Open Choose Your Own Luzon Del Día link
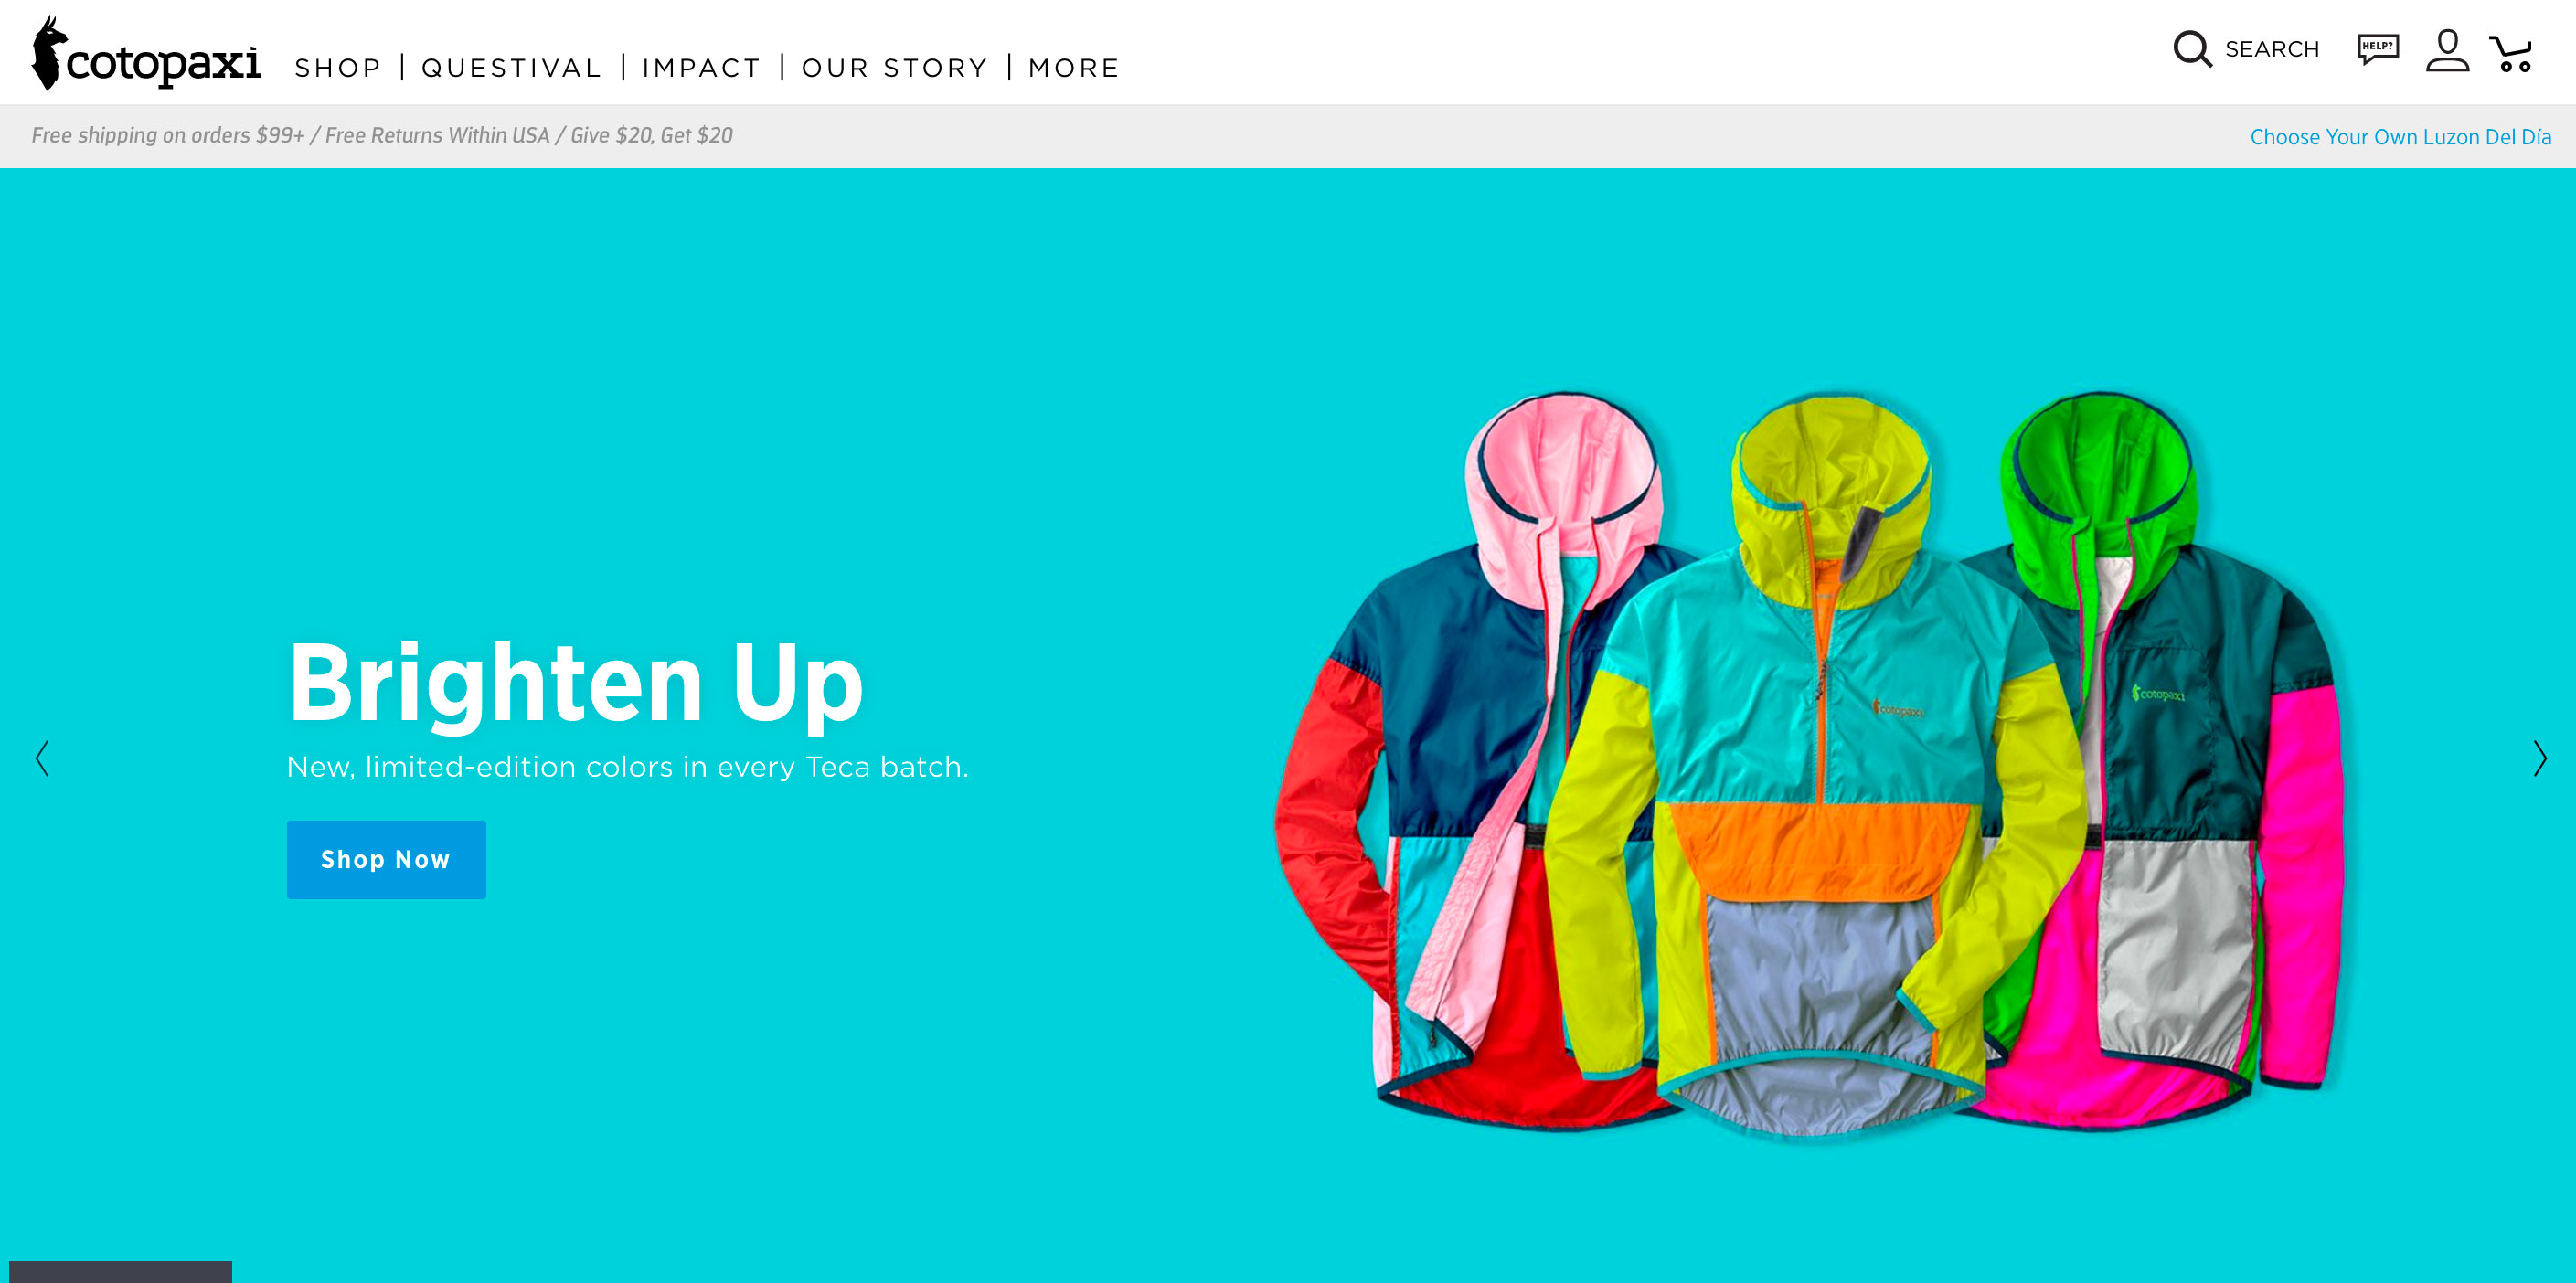2576x1283 pixels. tap(2400, 137)
